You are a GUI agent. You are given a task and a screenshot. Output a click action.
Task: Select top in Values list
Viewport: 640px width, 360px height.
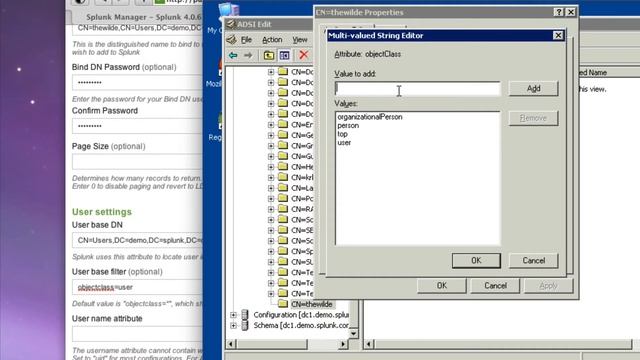pyautogui.click(x=342, y=134)
